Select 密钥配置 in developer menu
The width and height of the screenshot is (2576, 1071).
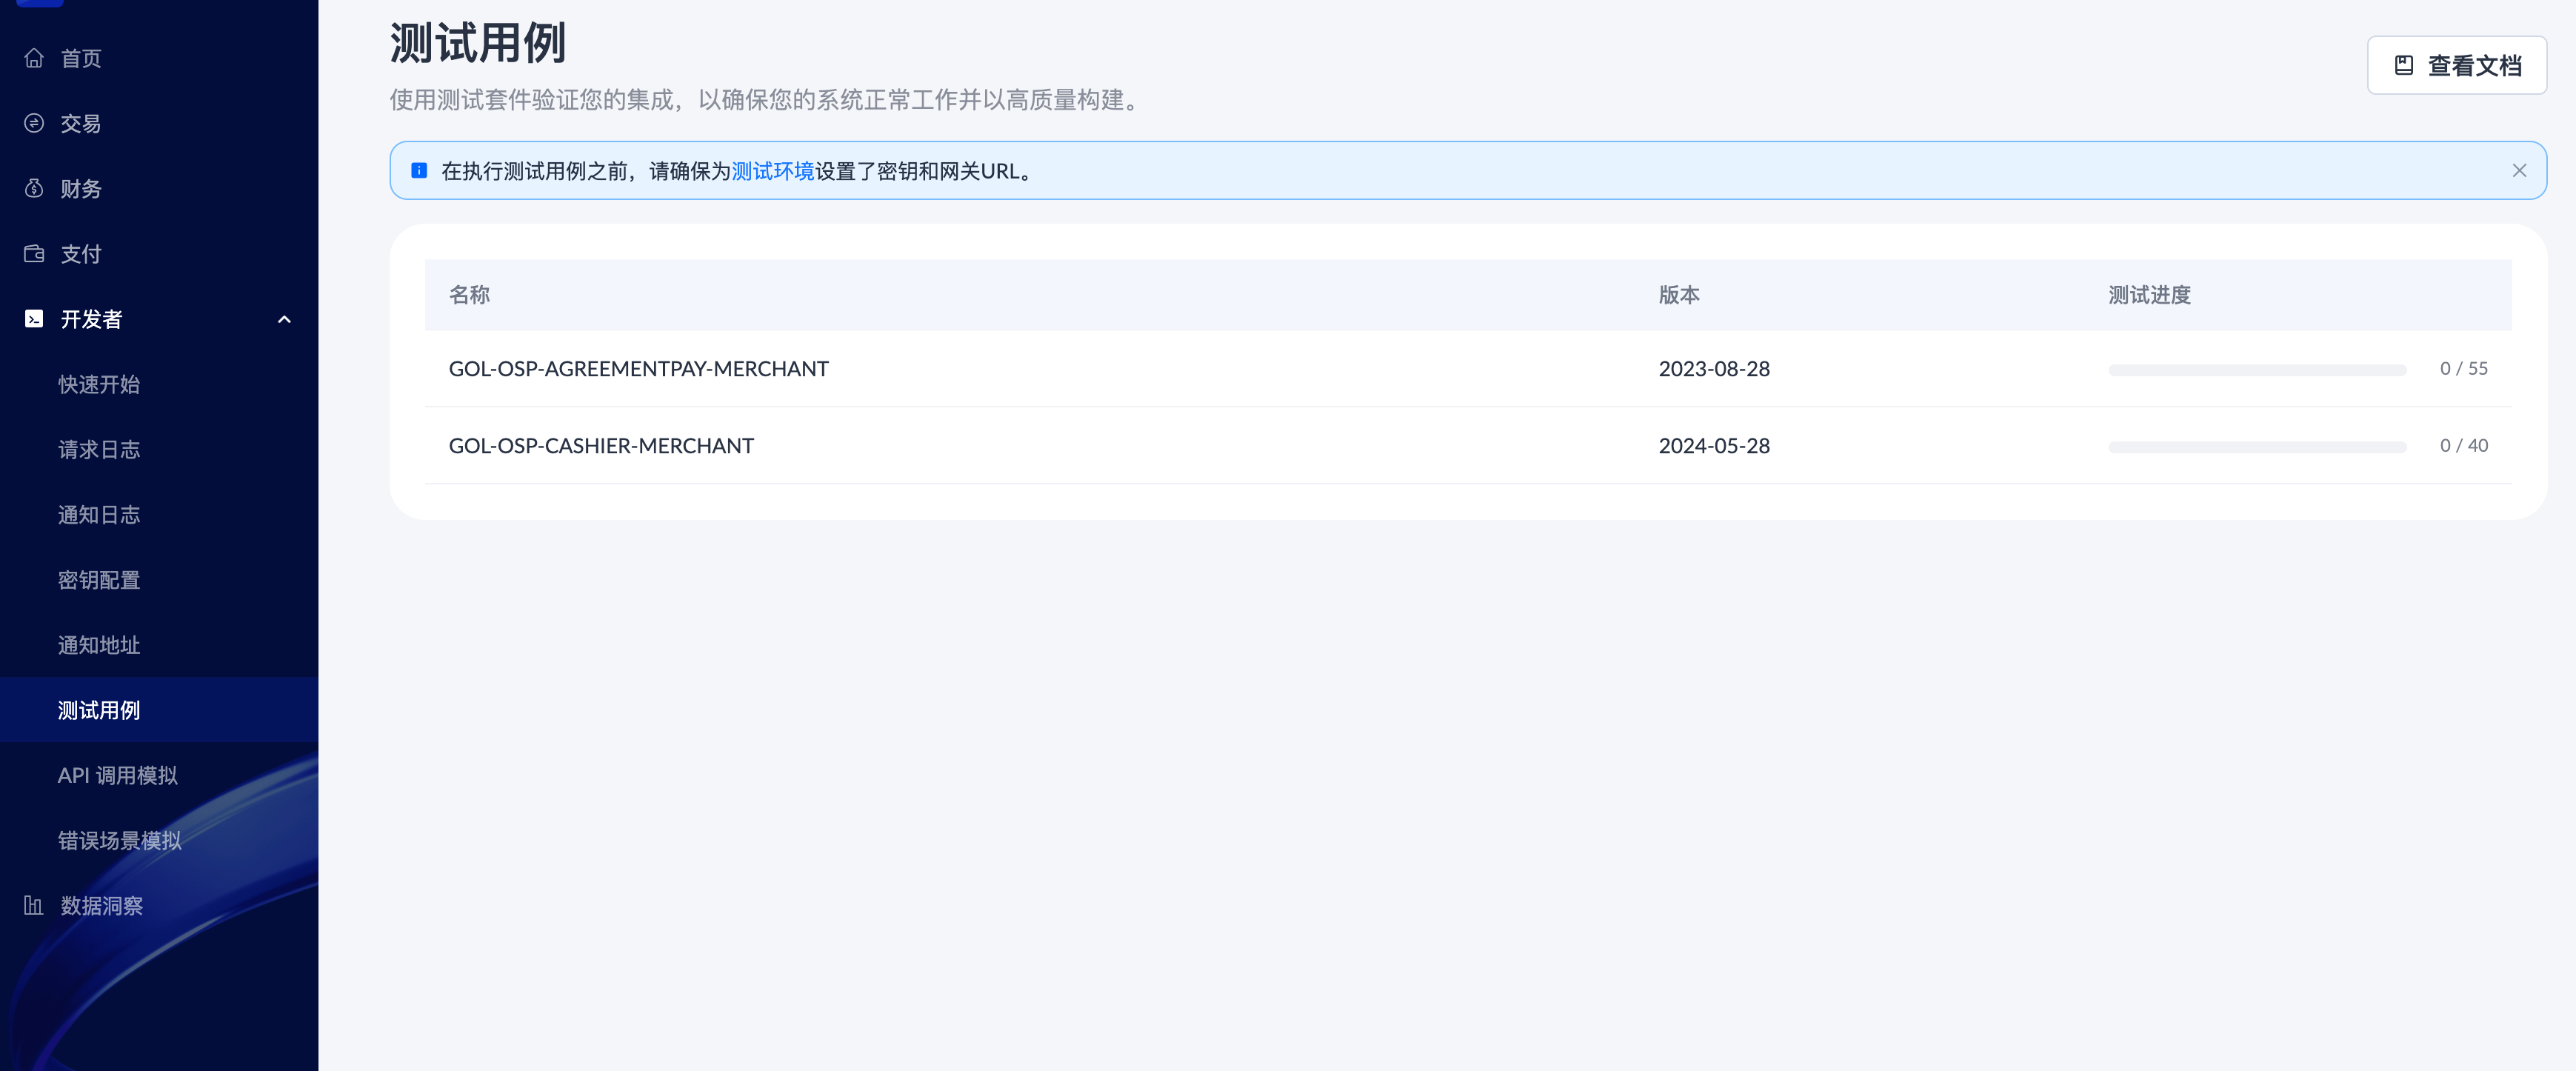[x=98, y=580]
